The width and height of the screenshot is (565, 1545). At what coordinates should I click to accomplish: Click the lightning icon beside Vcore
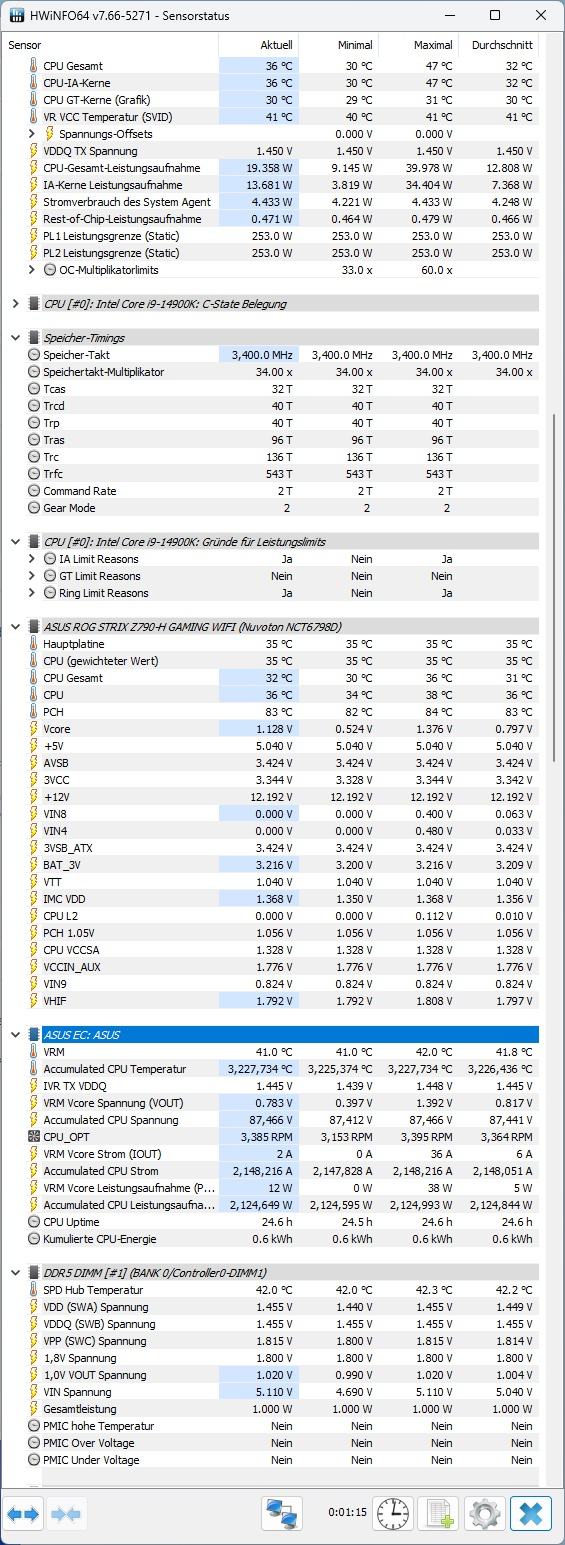(34, 729)
